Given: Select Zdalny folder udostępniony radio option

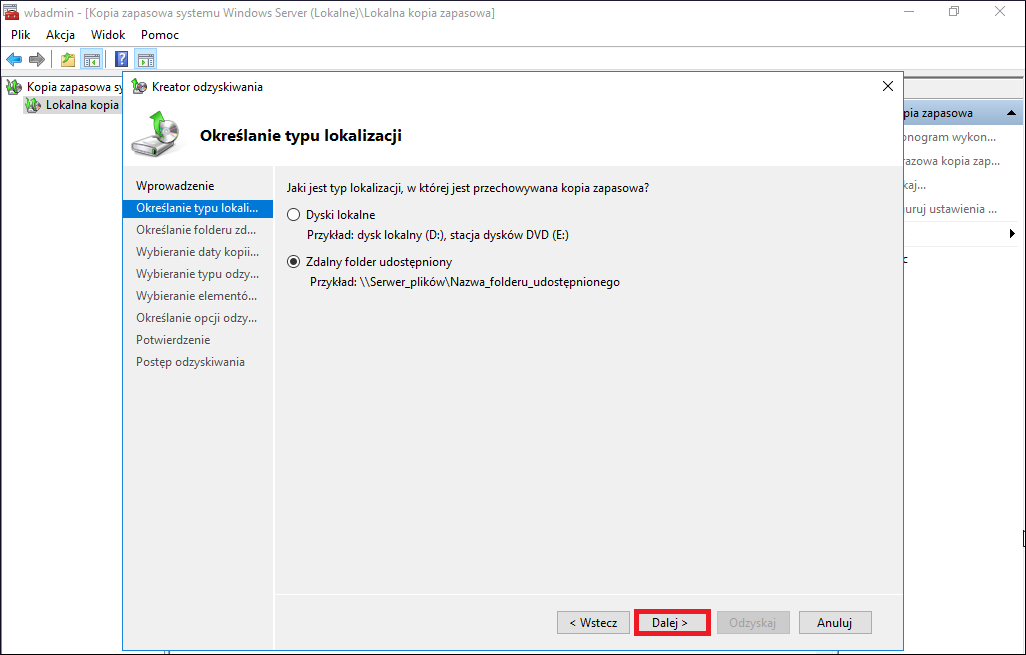Looking at the screenshot, I should [x=294, y=262].
